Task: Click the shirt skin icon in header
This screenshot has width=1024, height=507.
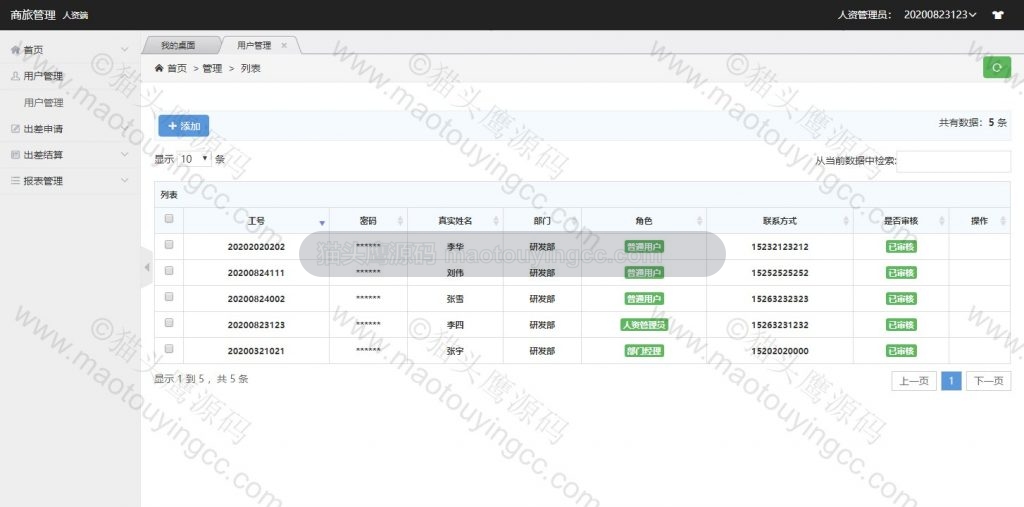Action: (x=997, y=15)
